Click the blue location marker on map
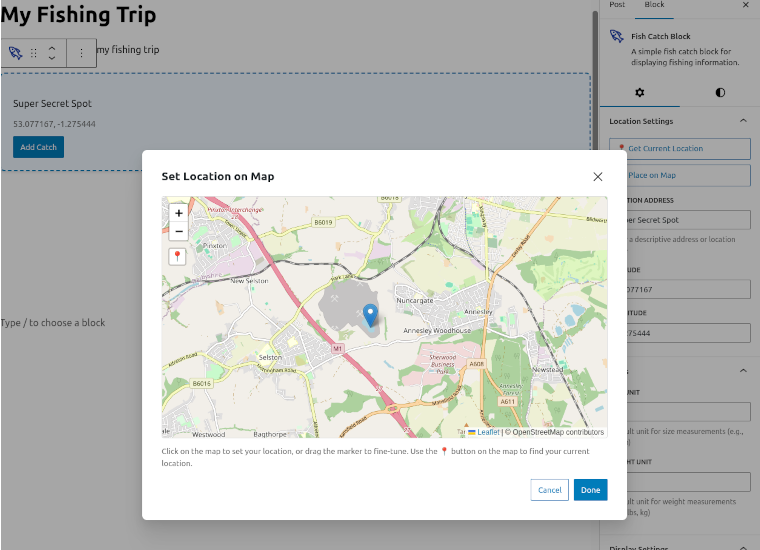This screenshot has height=550, width=760. click(370, 315)
